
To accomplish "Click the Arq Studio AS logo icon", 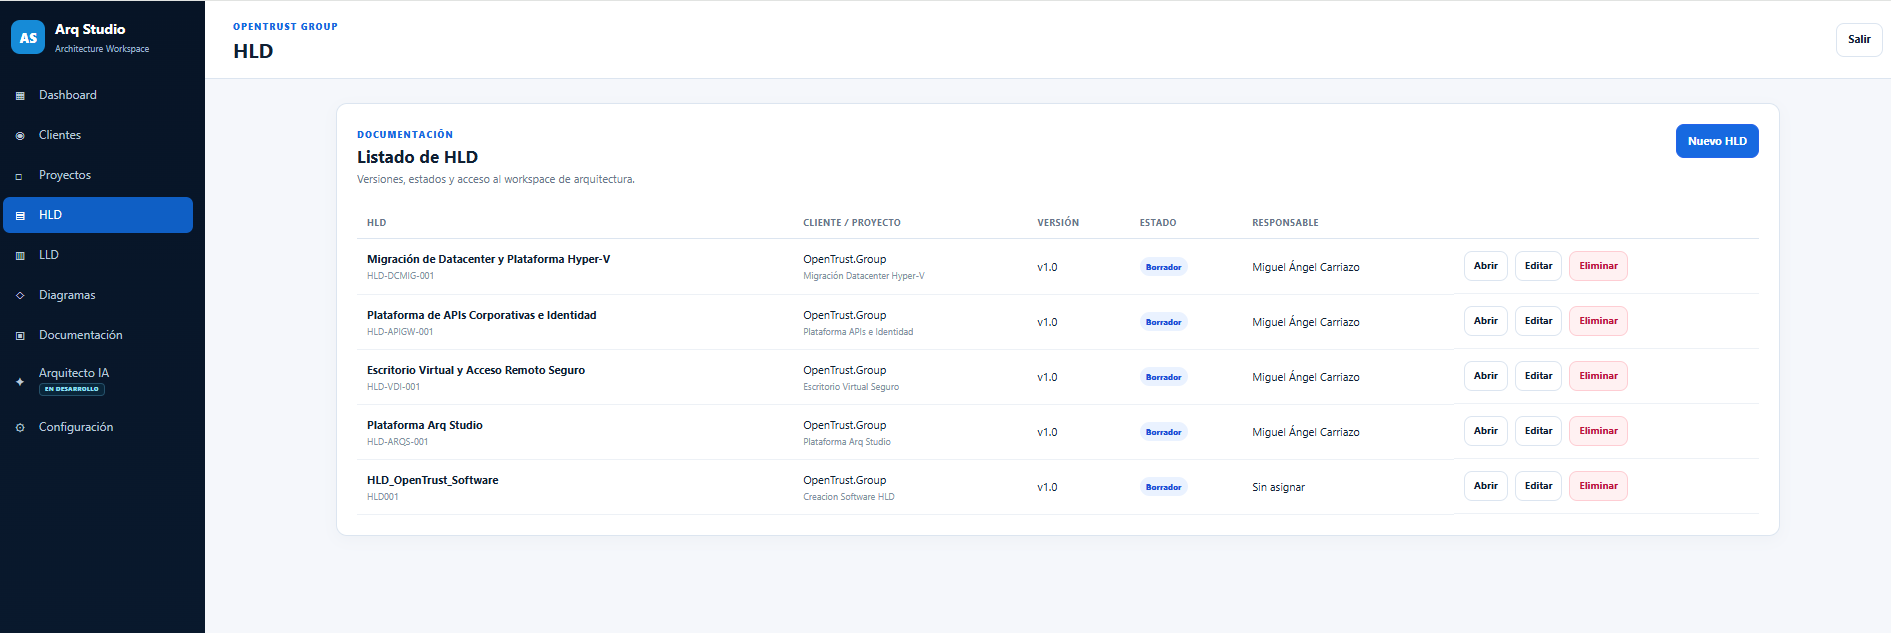I will 28,38.
